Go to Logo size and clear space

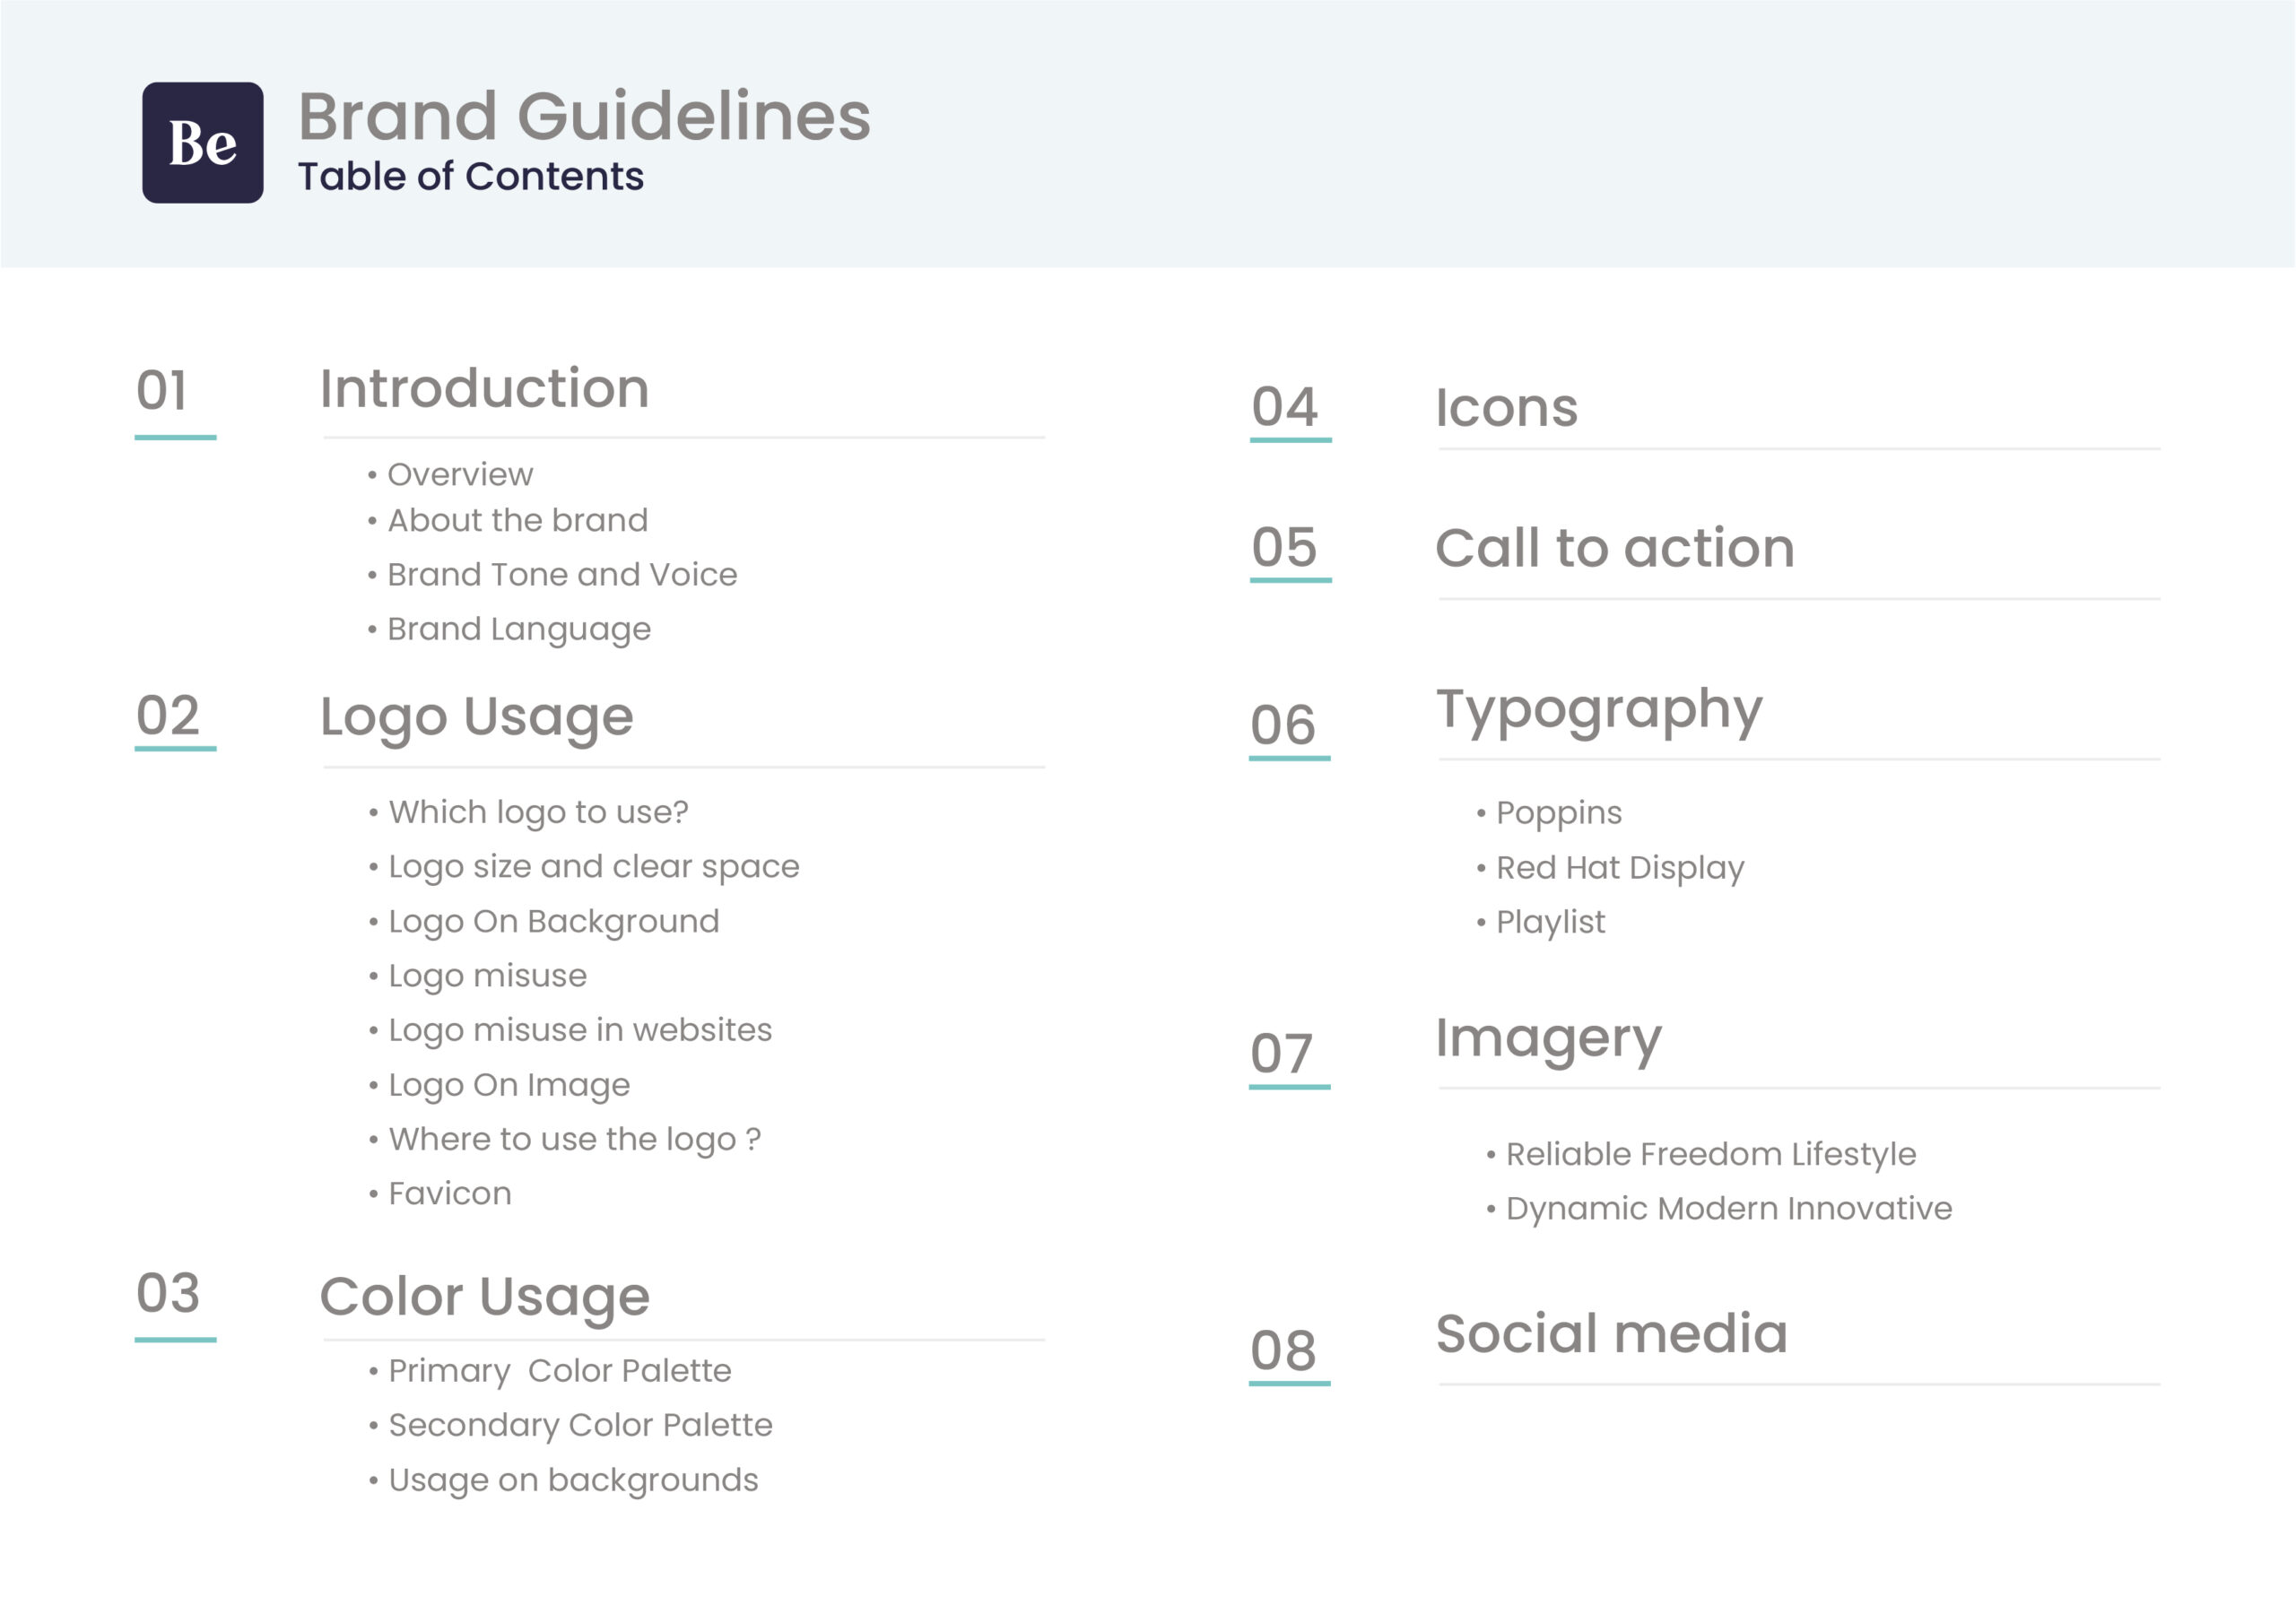coord(594,866)
